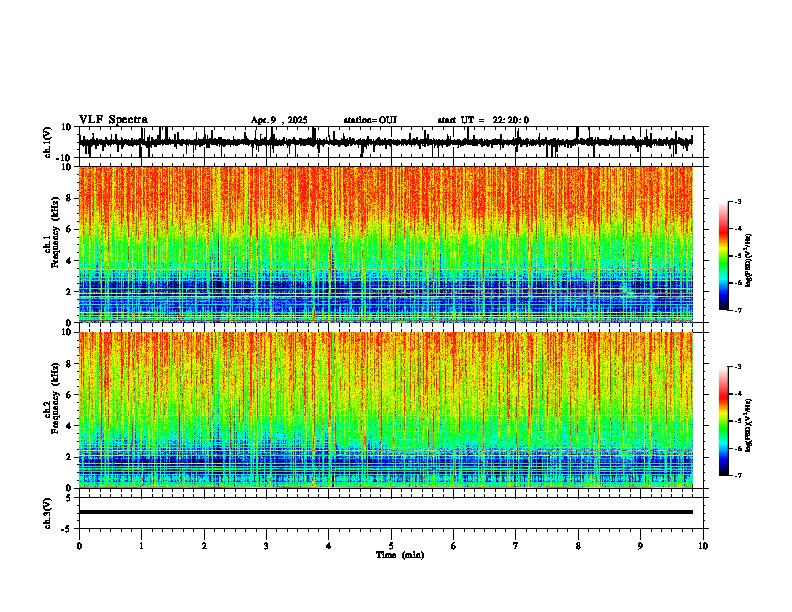Click the "ch.1(V)" waveform axis label
This screenshot has height=612, width=792.
coord(48,142)
